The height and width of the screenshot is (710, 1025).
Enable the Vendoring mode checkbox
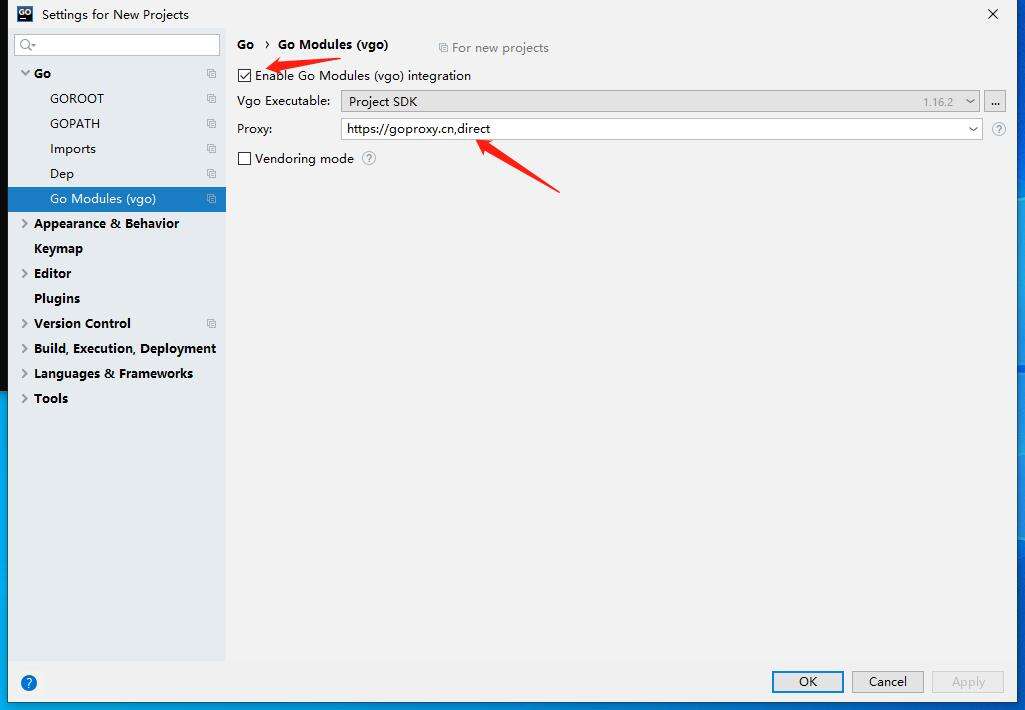coord(245,159)
